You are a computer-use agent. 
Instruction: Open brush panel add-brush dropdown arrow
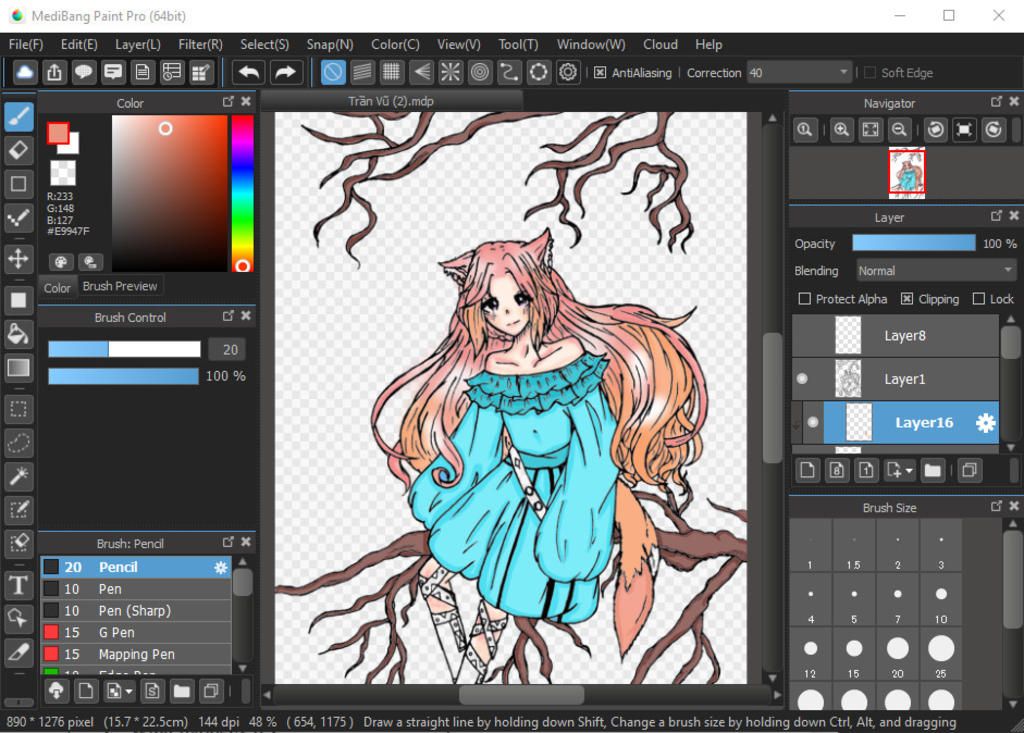coord(129,691)
